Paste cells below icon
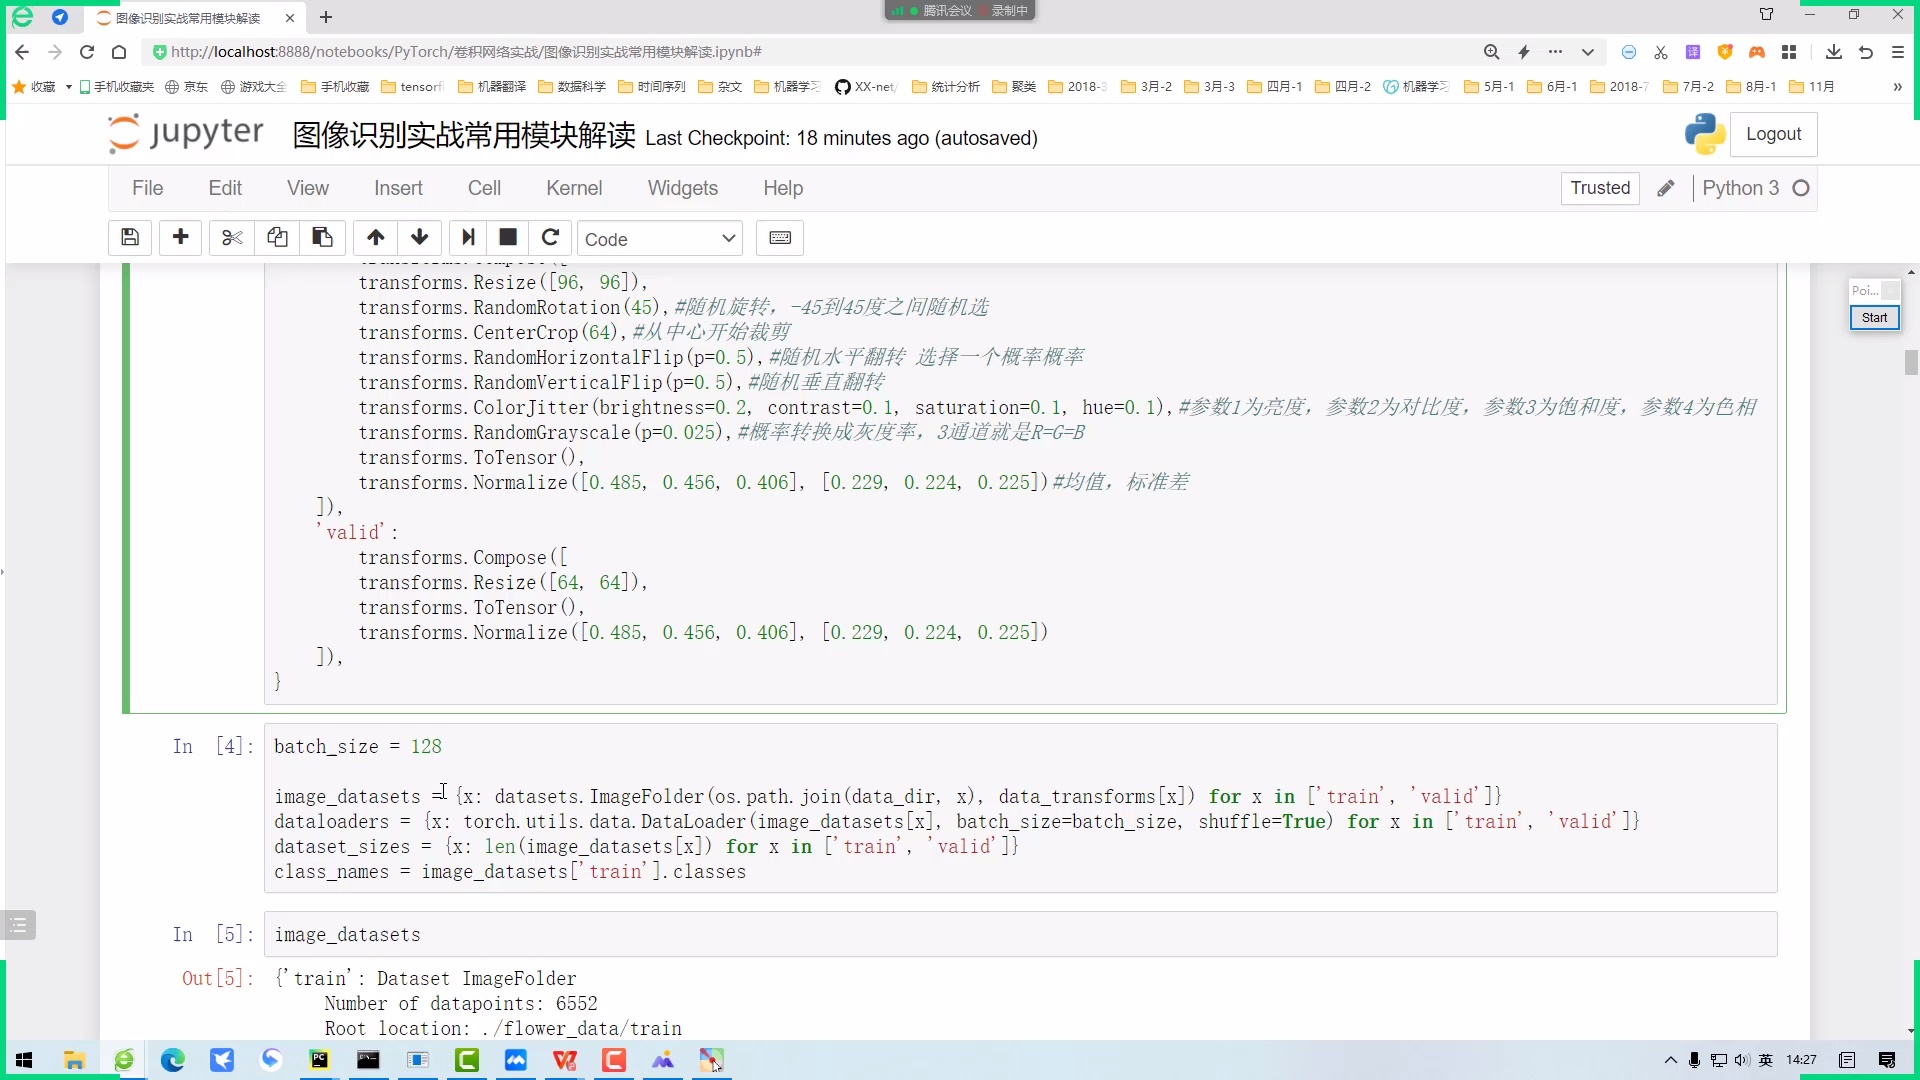The height and width of the screenshot is (1080, 1920). tap(323, 238)
